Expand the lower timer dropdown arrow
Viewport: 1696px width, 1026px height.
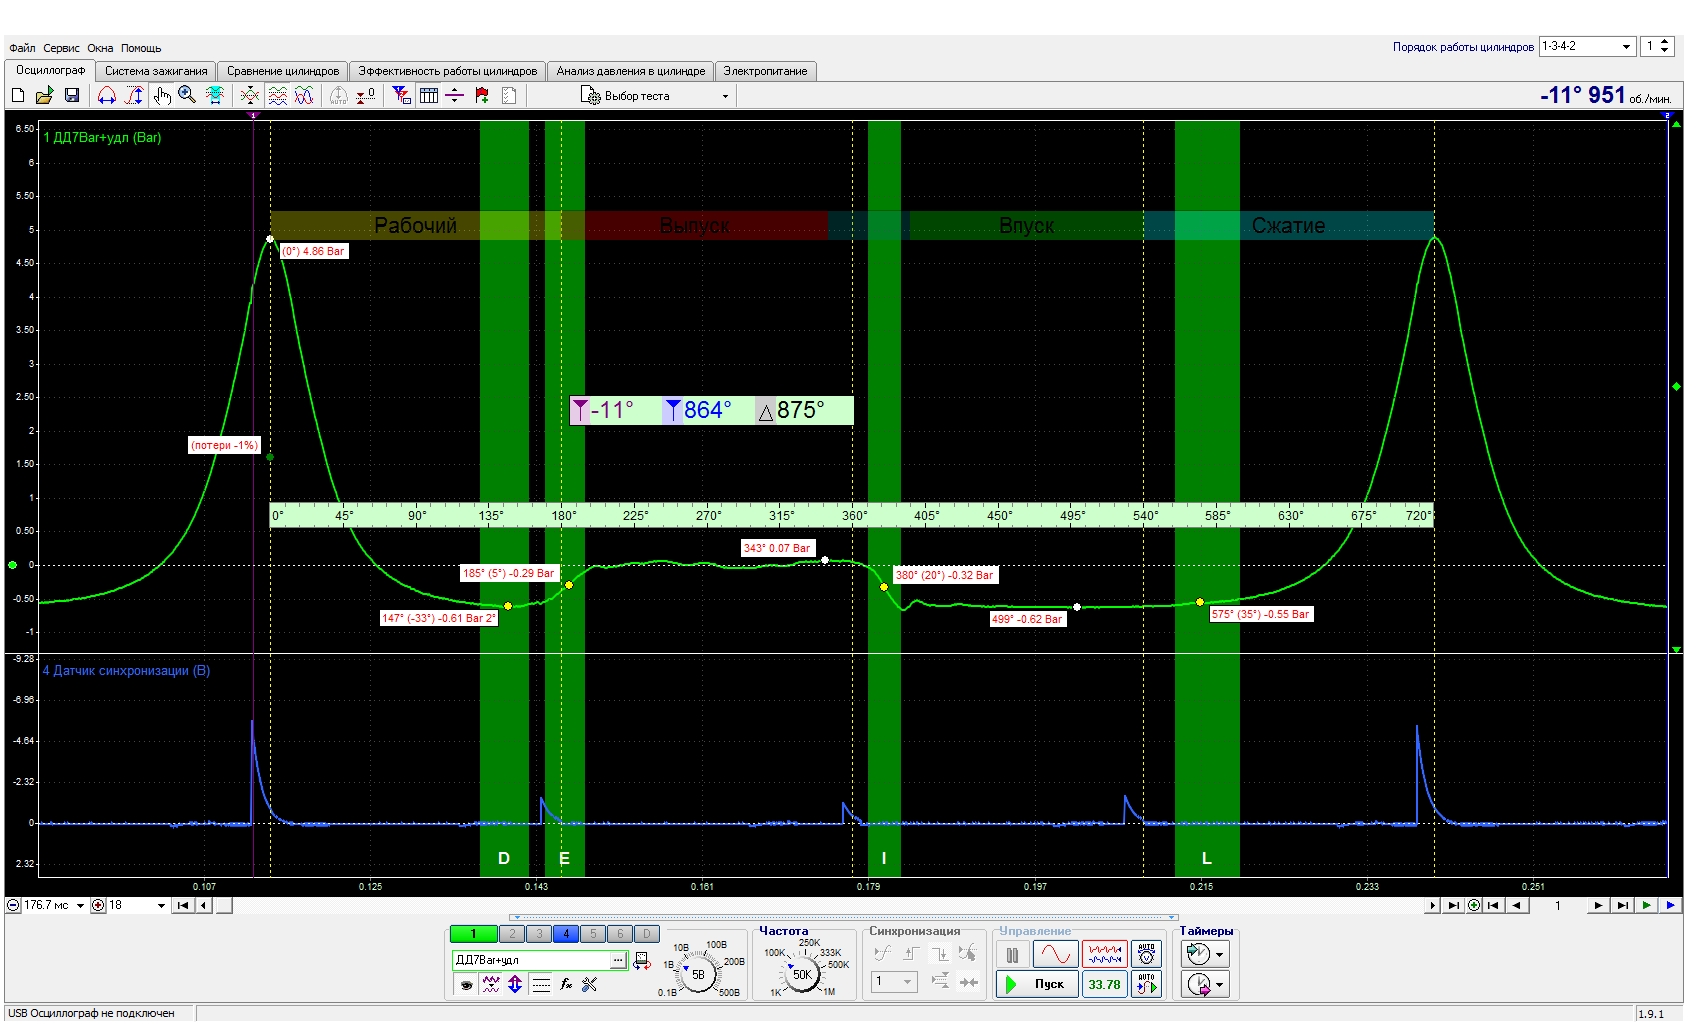point(1220,985)
